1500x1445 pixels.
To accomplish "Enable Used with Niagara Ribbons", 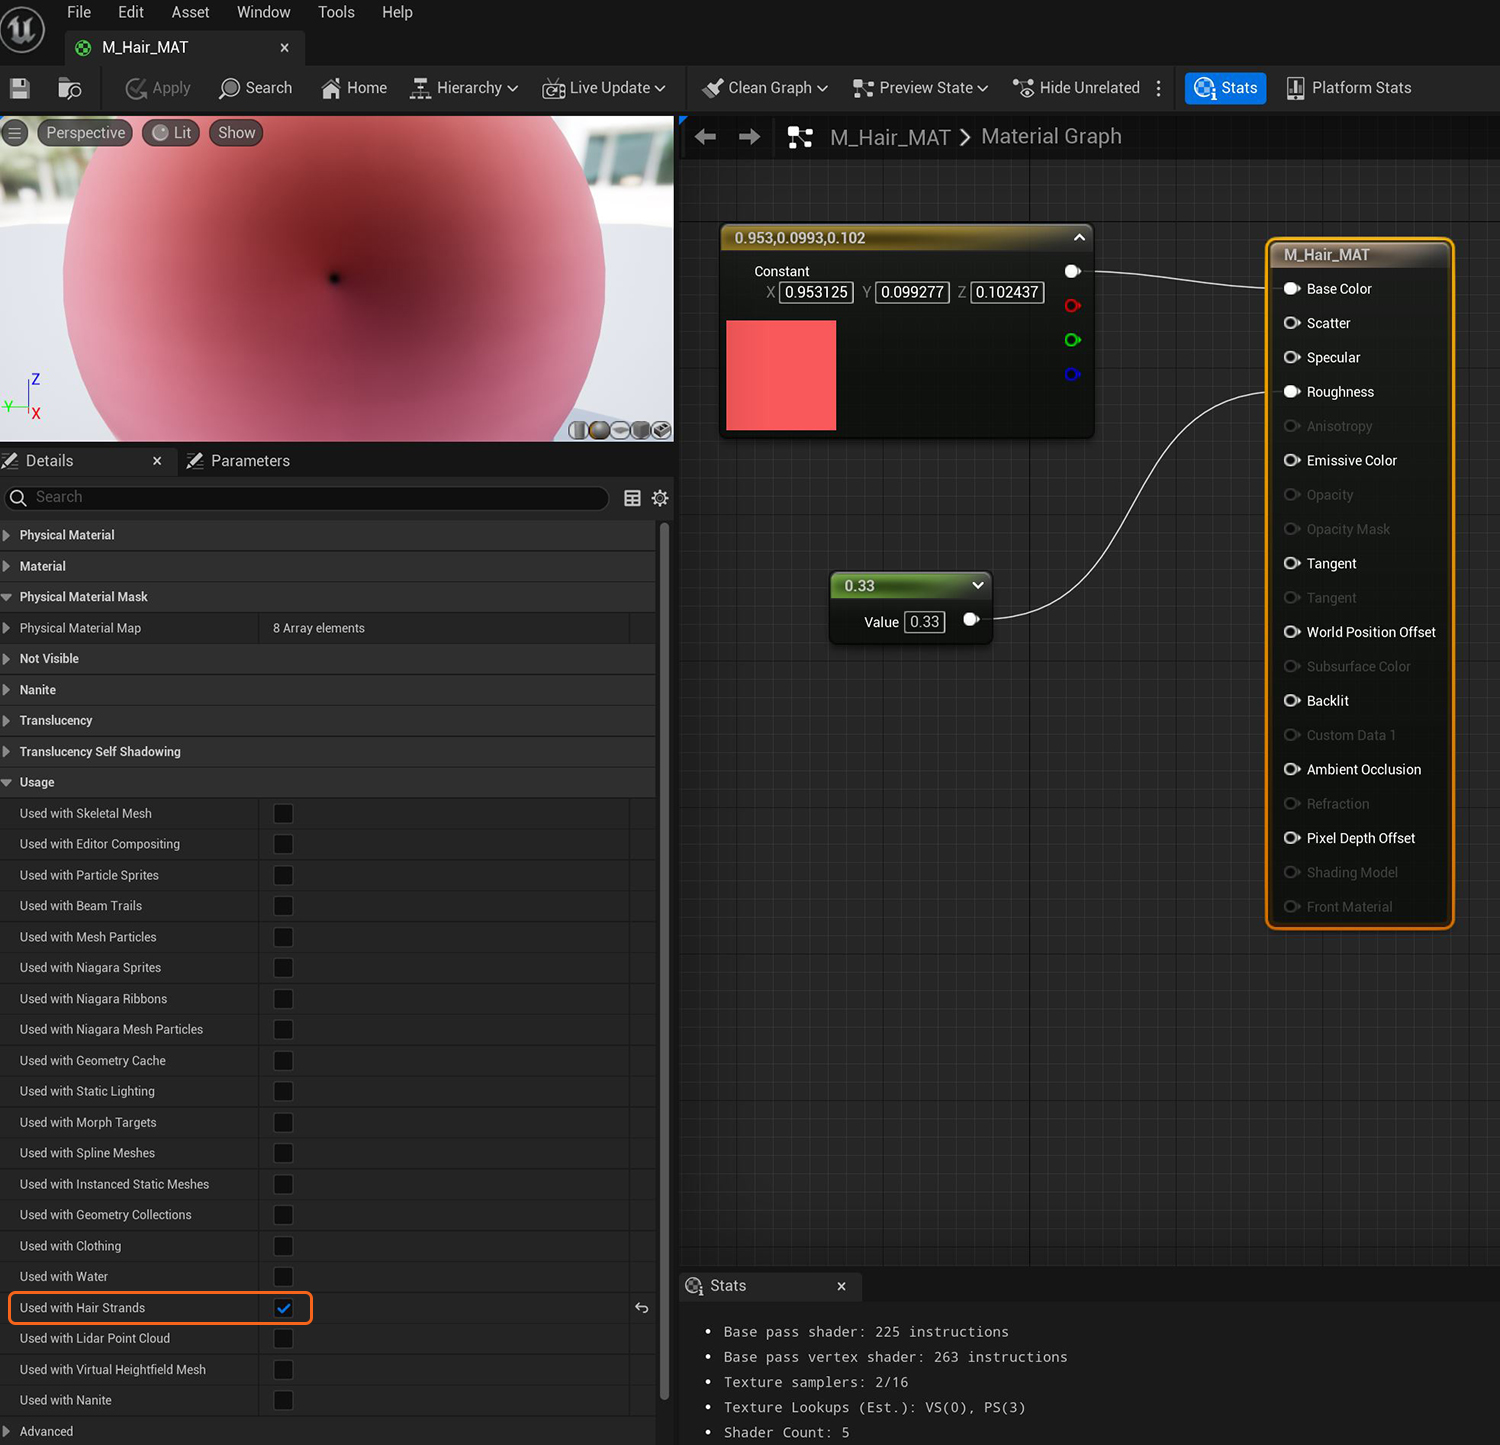I will (x=284, y=999).
